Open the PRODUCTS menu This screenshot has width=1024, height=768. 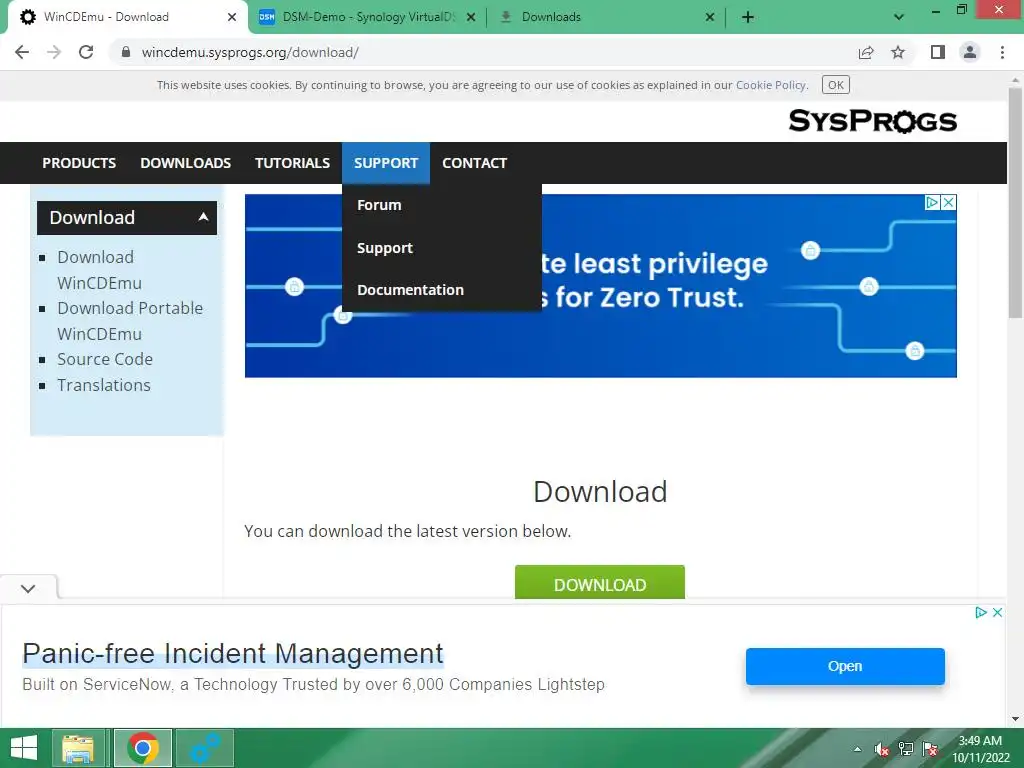[79, 163]
